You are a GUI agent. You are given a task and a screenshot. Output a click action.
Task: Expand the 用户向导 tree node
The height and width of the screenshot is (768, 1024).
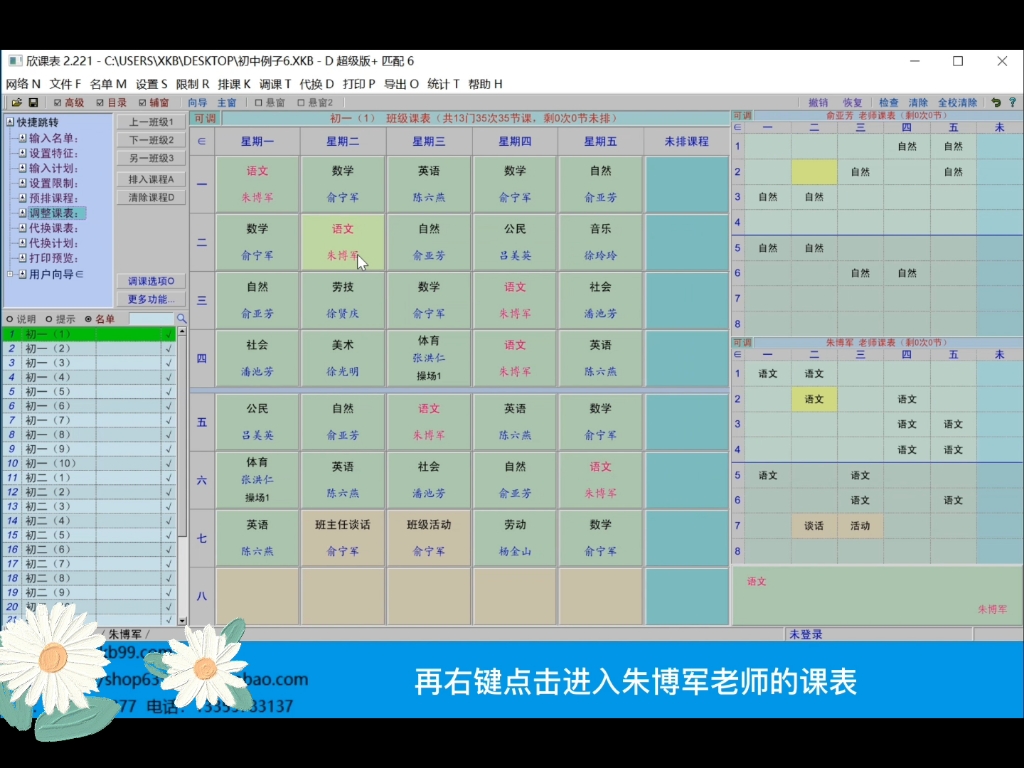click(10, 275)
